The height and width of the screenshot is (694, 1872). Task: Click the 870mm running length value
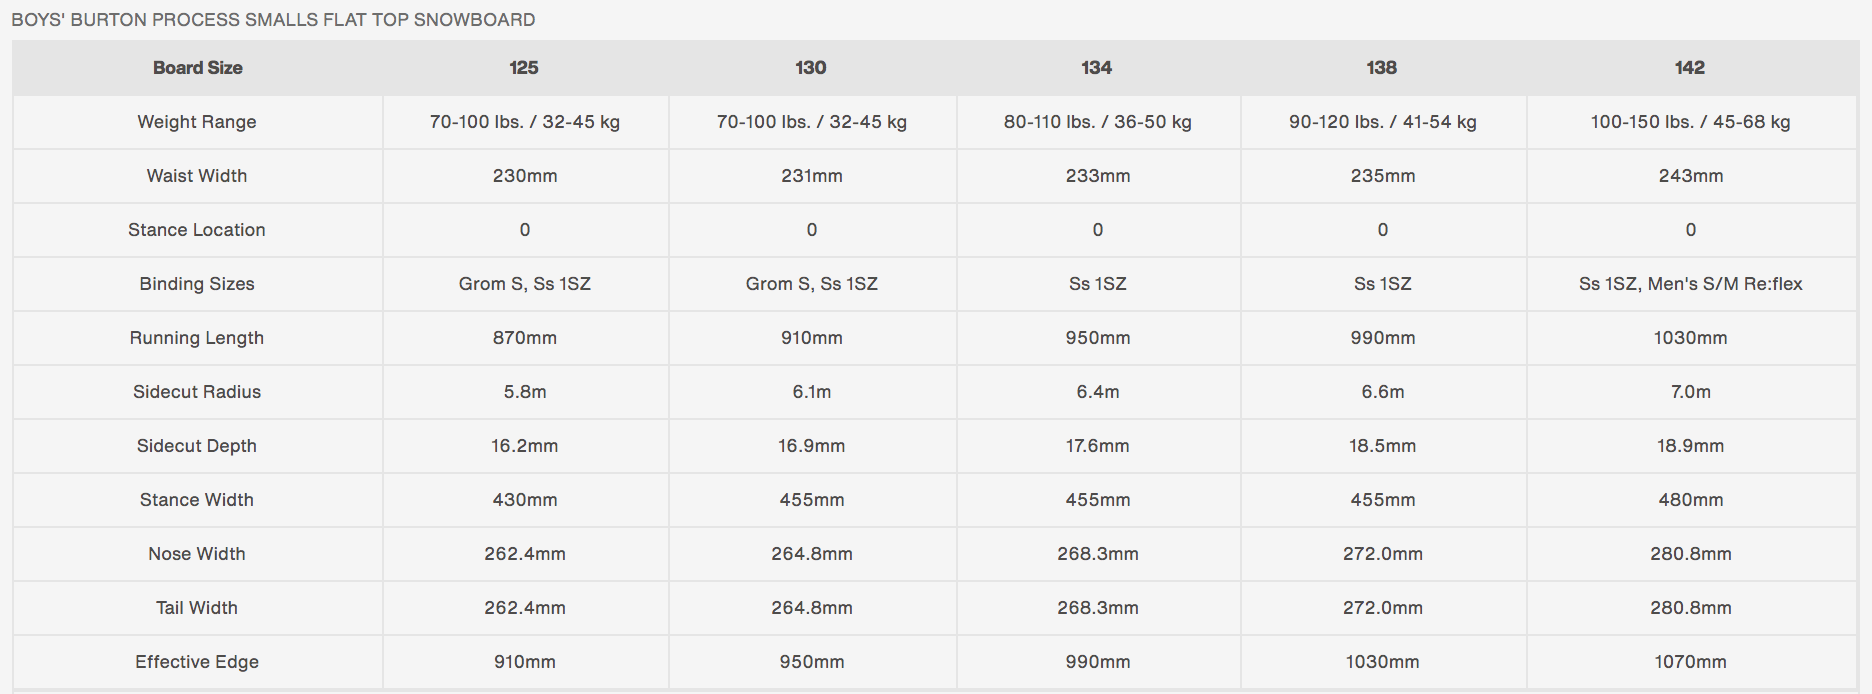[524, 338]
